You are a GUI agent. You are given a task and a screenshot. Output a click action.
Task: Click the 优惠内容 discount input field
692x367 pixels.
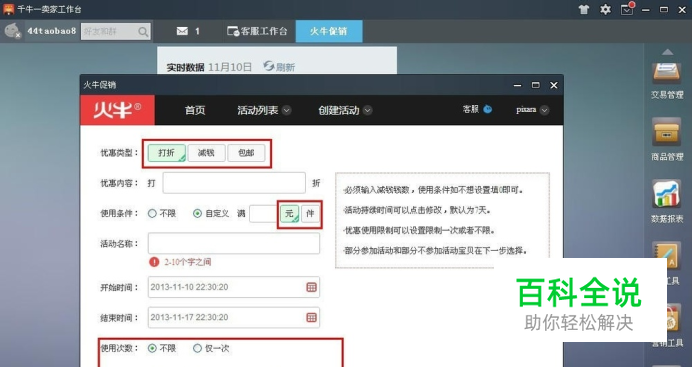pos(234,183)
